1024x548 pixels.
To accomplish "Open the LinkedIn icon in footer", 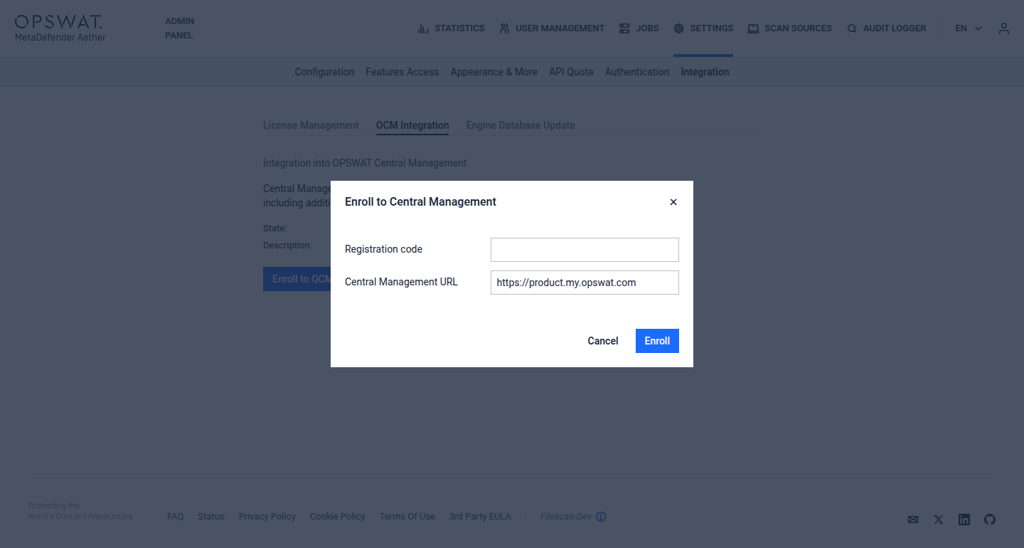I will (964, 519).
